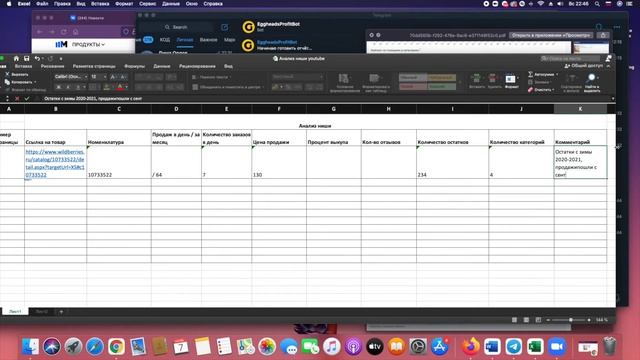Open the Рецензирование ribbon tab
Viewport: 640px width, 360px height.
(x=197, y=66)
